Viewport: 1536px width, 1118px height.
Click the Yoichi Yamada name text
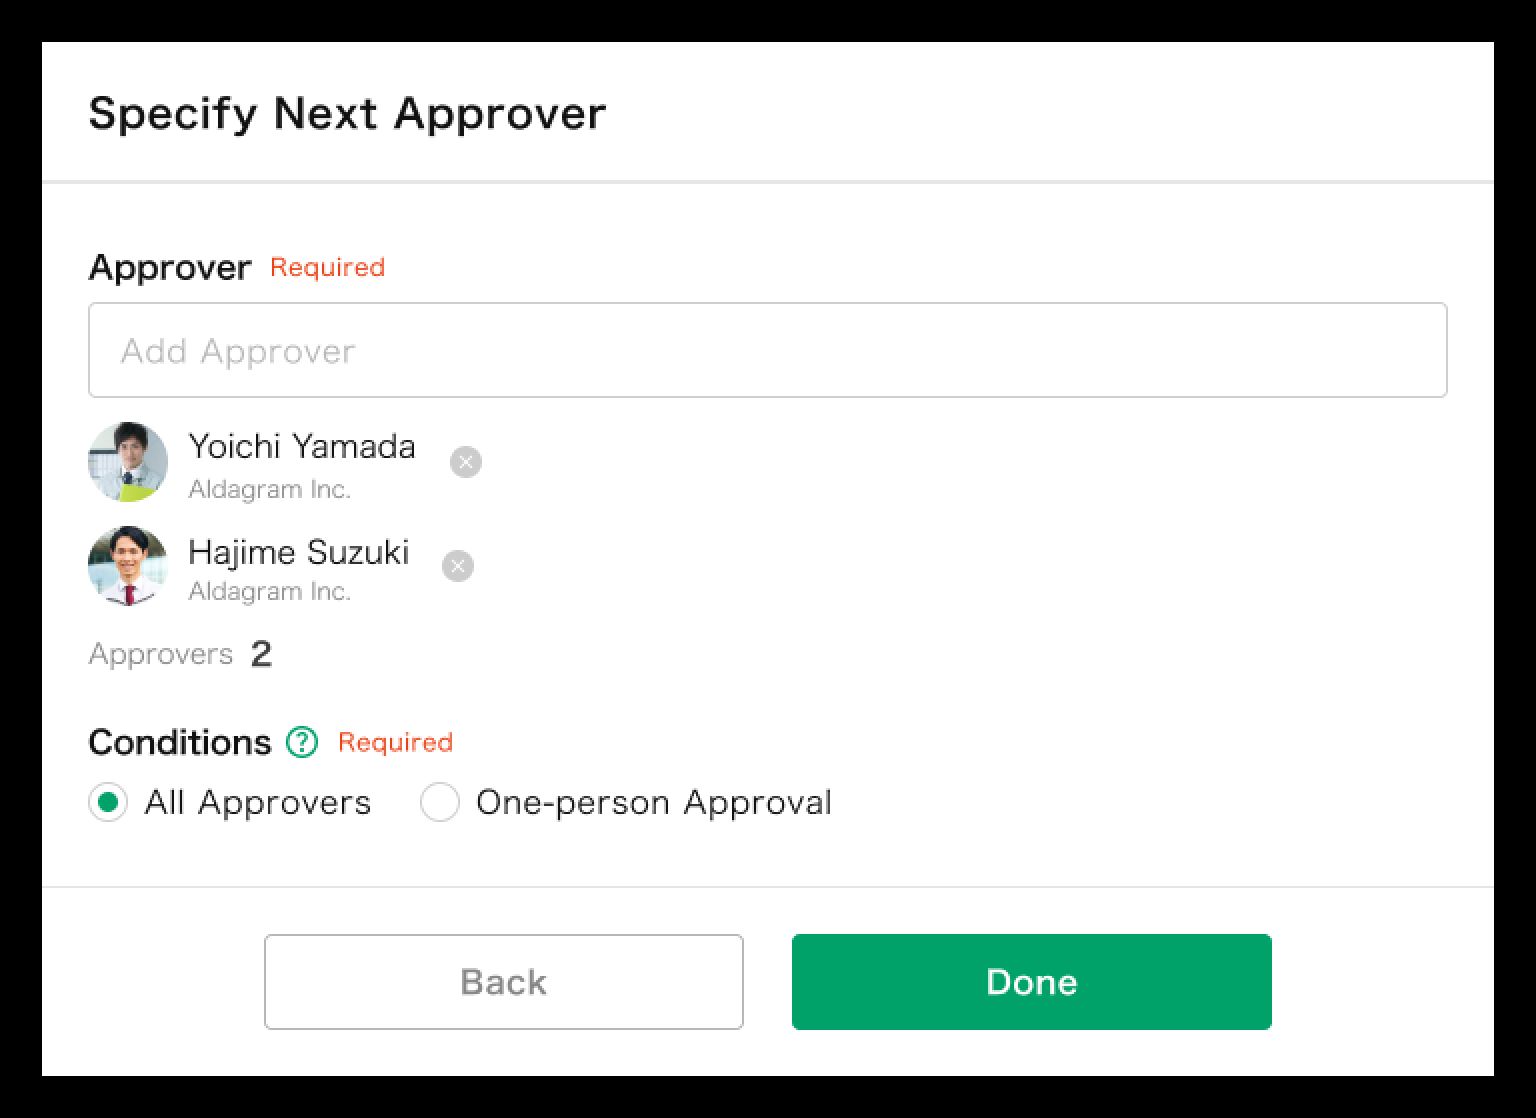tap(301, 446)
